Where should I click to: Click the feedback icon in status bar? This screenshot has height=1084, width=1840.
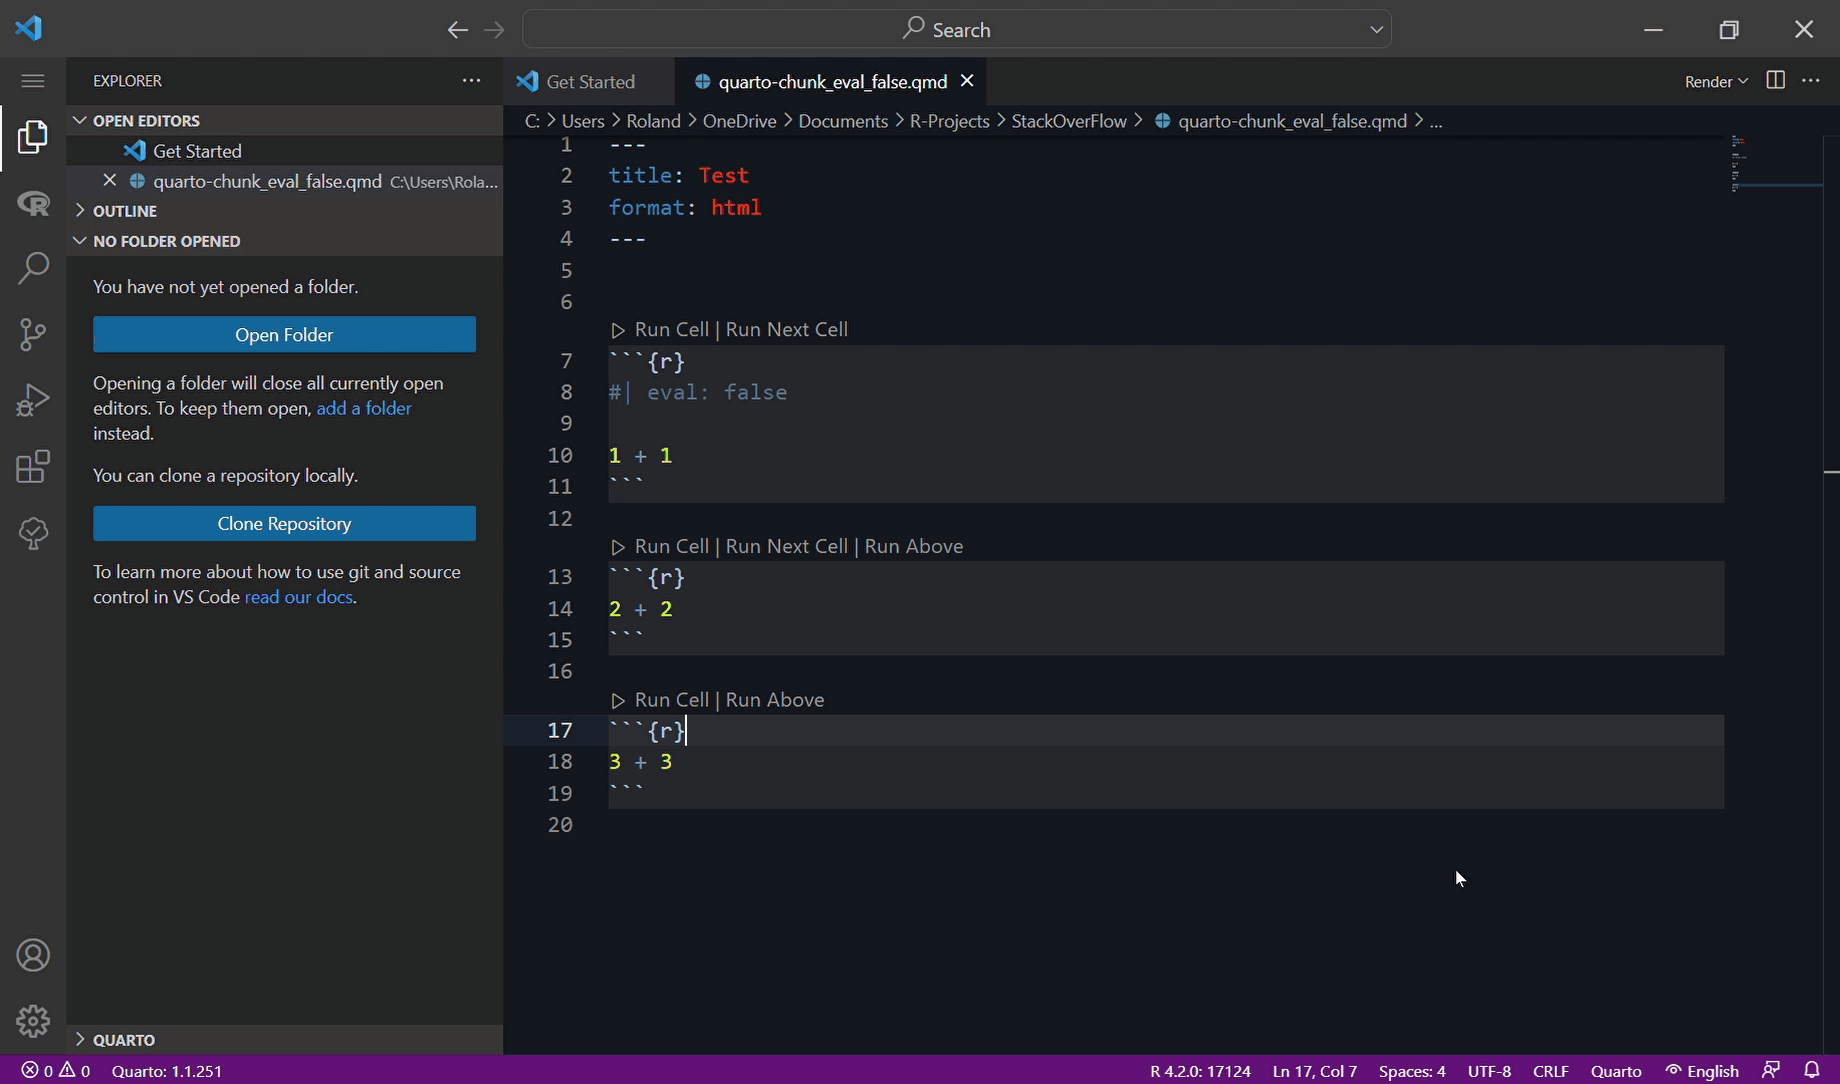click(1771, 1070)
